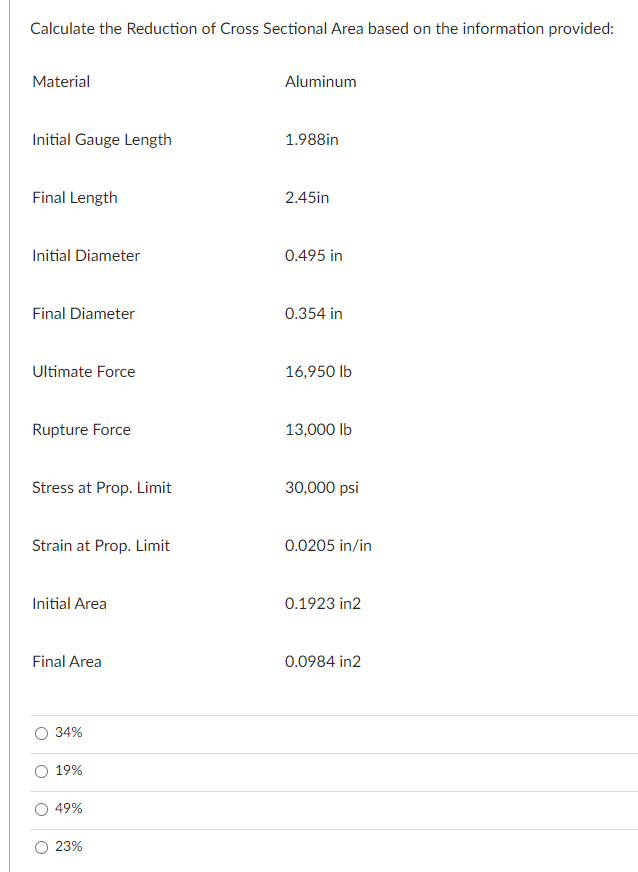638x872 pixels.
Task: Select the 19% answer option
Action: pos(42,771)
